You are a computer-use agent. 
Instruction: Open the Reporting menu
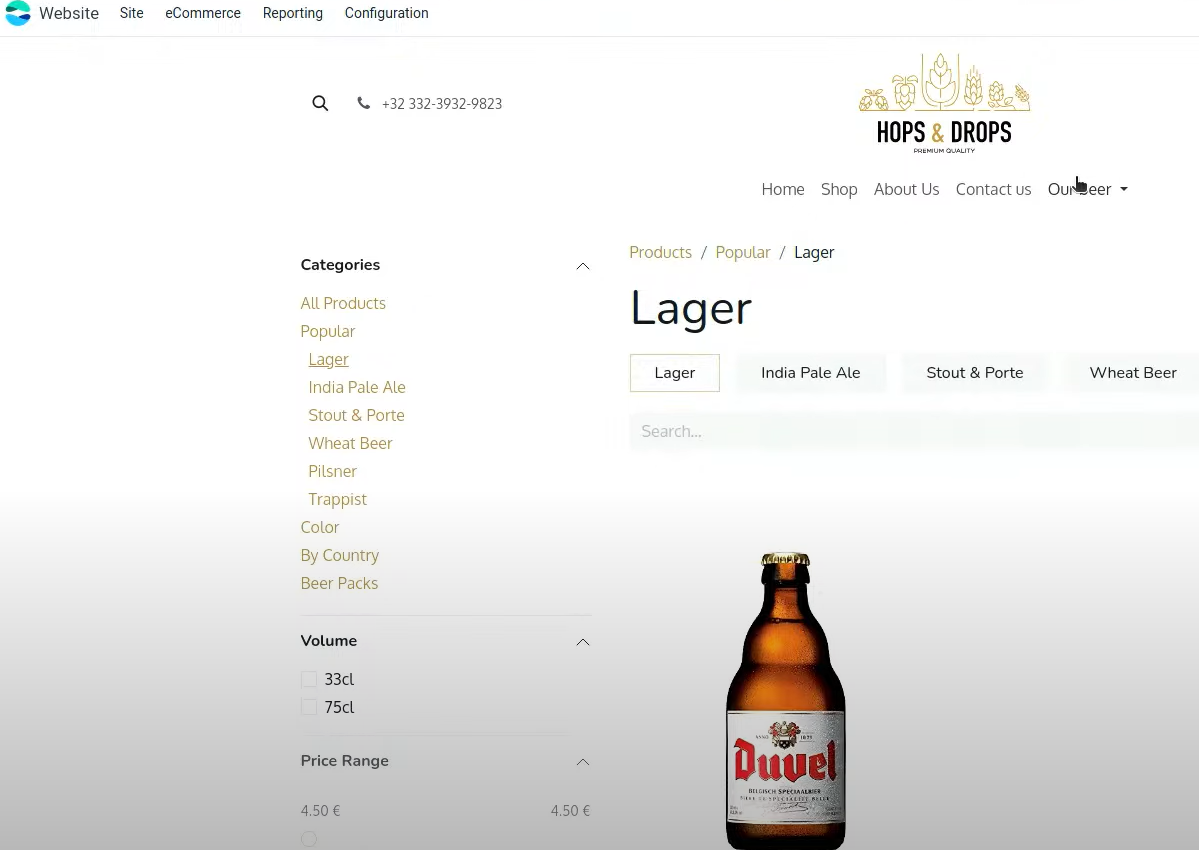point(293,13)
